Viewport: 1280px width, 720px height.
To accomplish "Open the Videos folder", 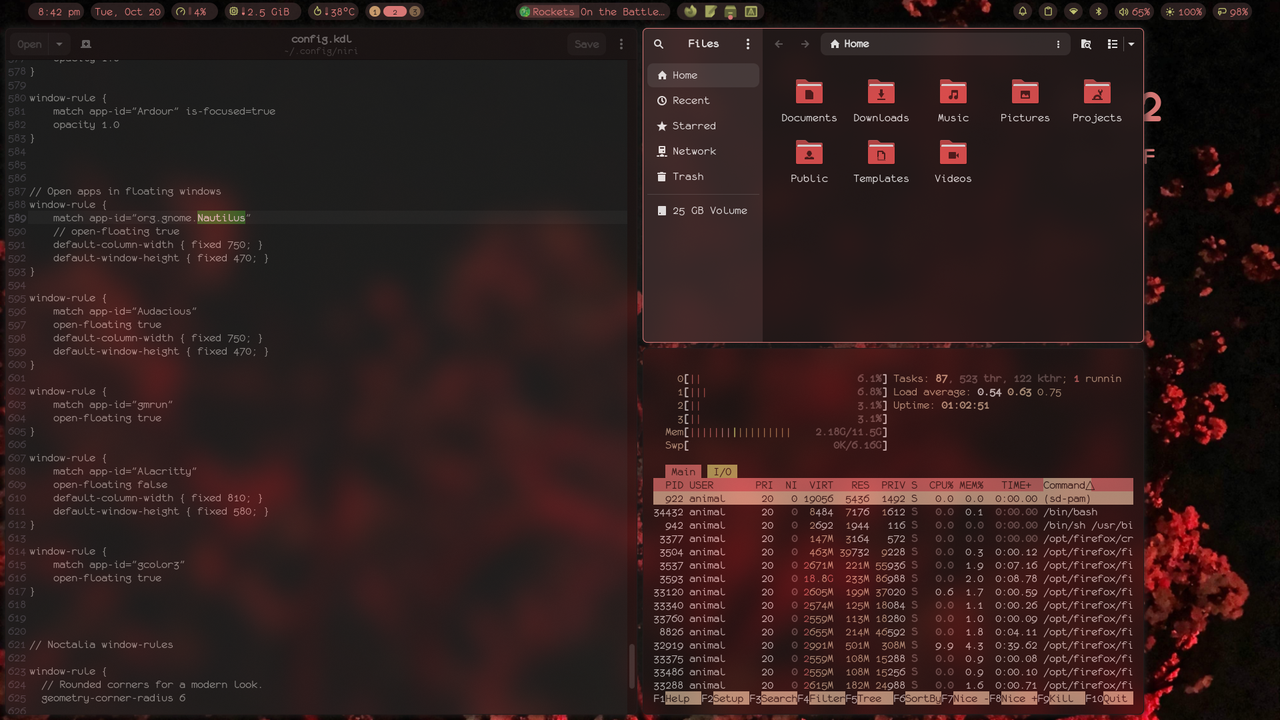I will tap(953, 162).
